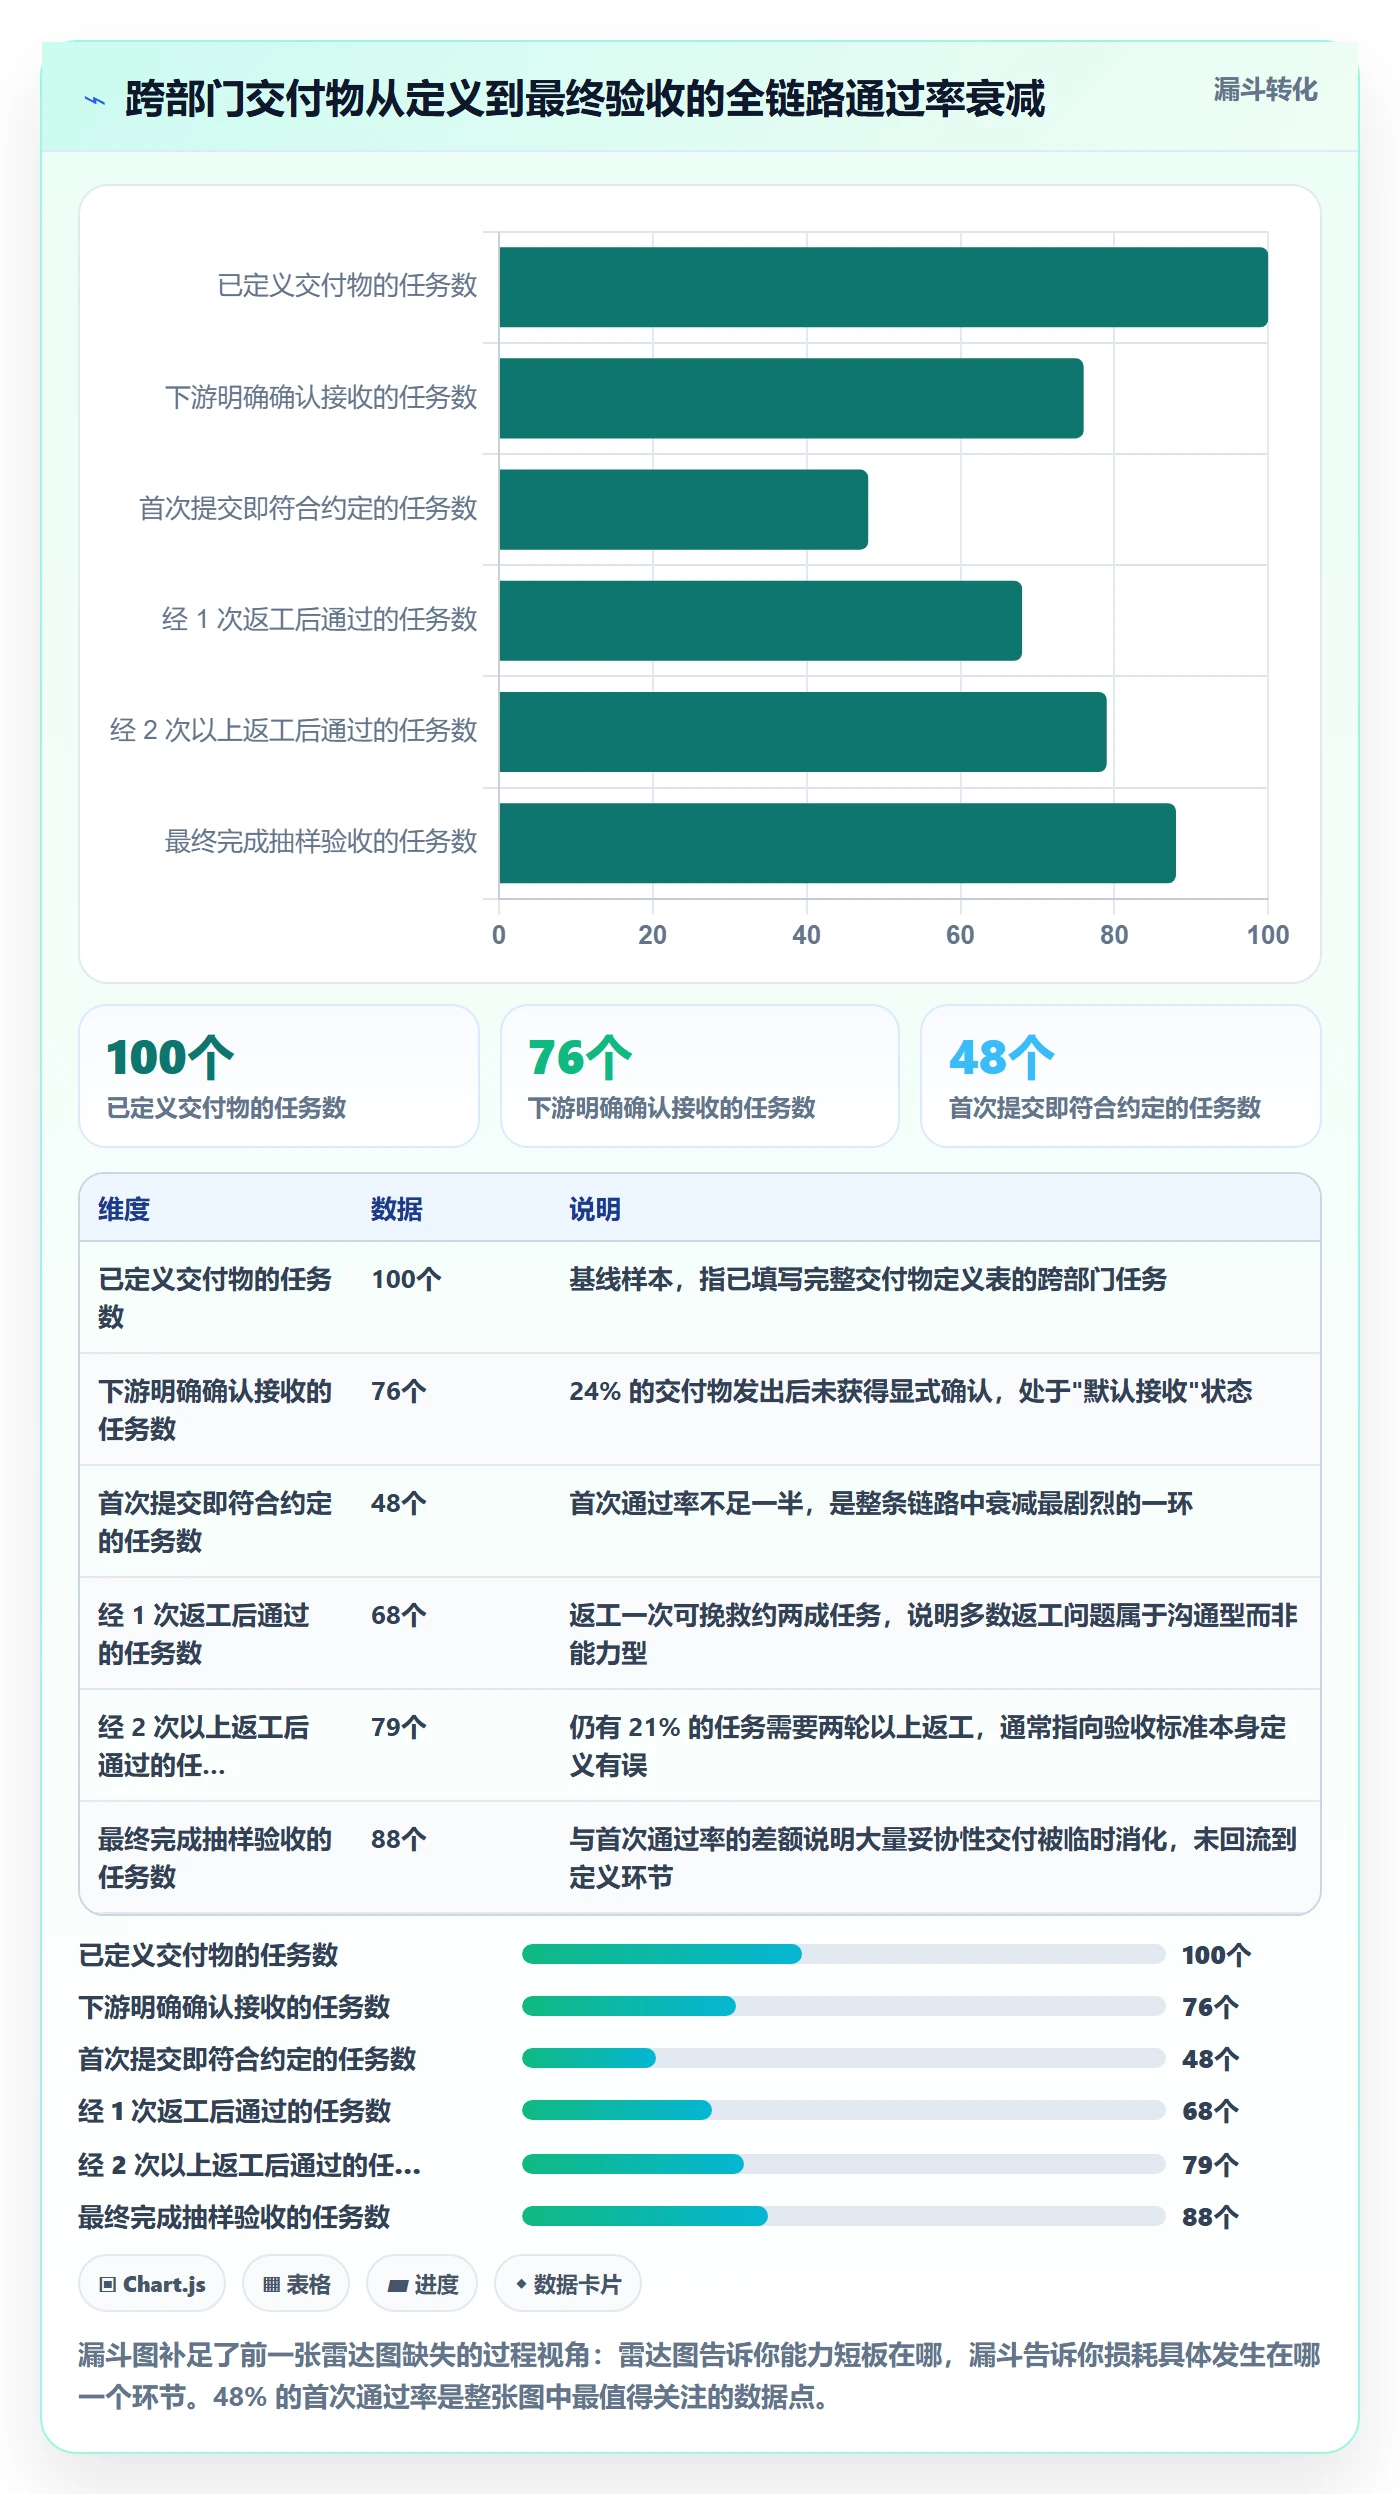Click the progress bar showing 79个
Viewport: 1400px width, 2494px height.
click(843, 2164)
